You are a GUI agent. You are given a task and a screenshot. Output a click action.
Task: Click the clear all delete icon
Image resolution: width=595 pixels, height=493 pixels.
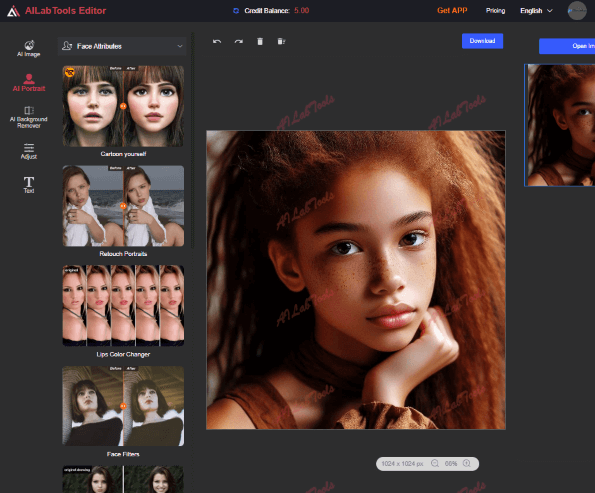[281, 41]
